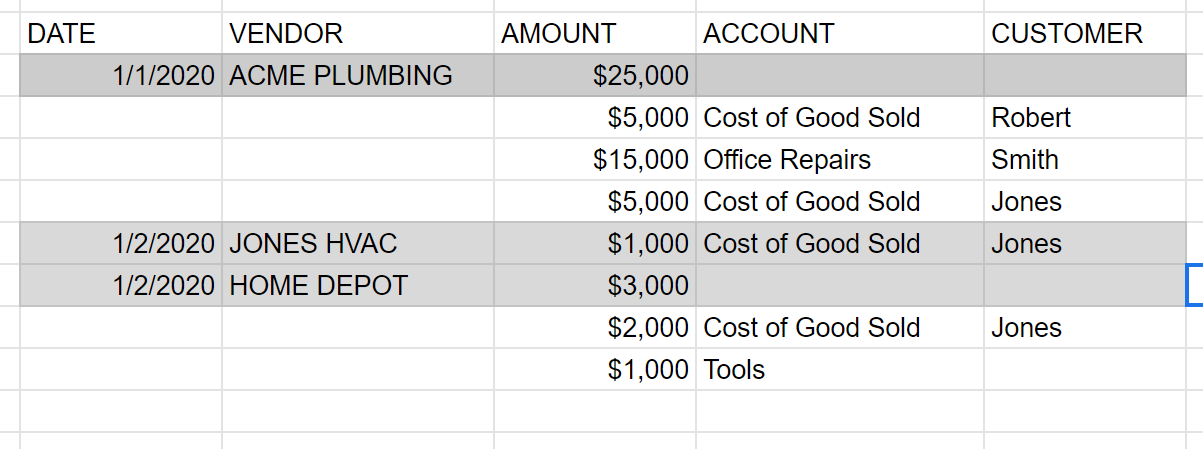Screen dimensions: 1203x449
Task: Click the date cell beside HOME DEPOT
Action: 120,286
